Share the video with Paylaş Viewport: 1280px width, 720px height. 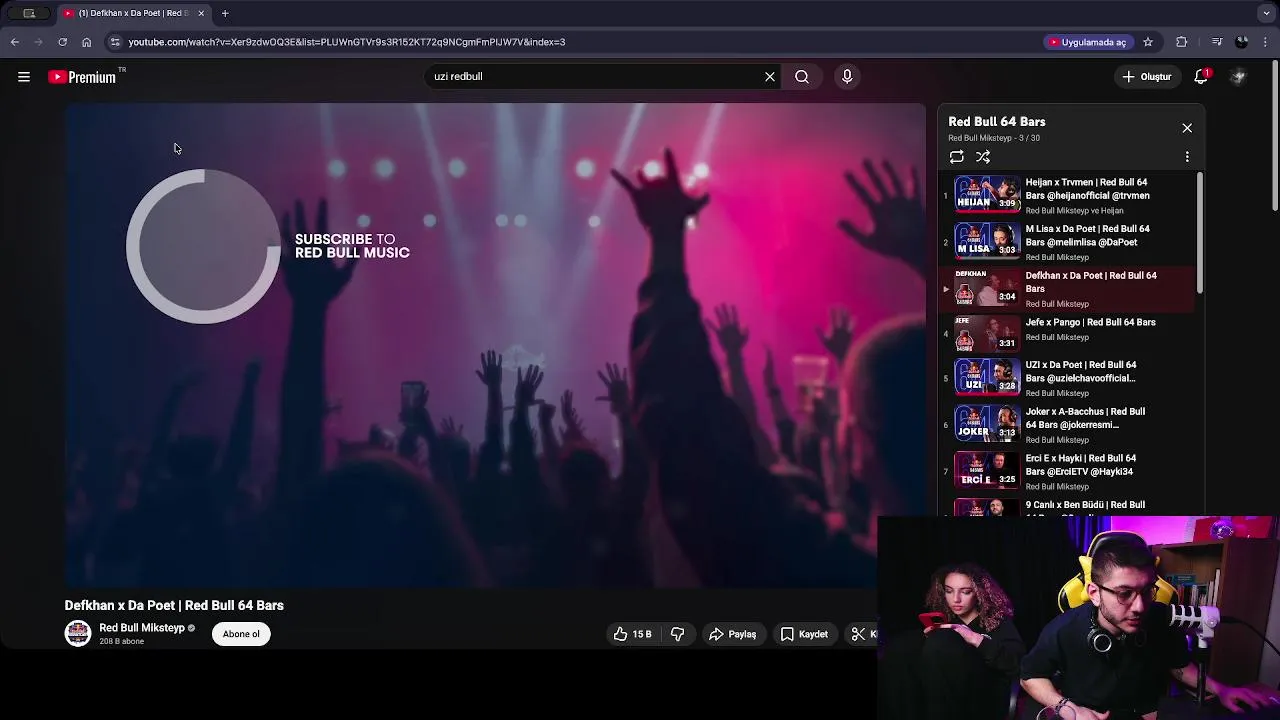pyautogui.click(x=732, y=634)
